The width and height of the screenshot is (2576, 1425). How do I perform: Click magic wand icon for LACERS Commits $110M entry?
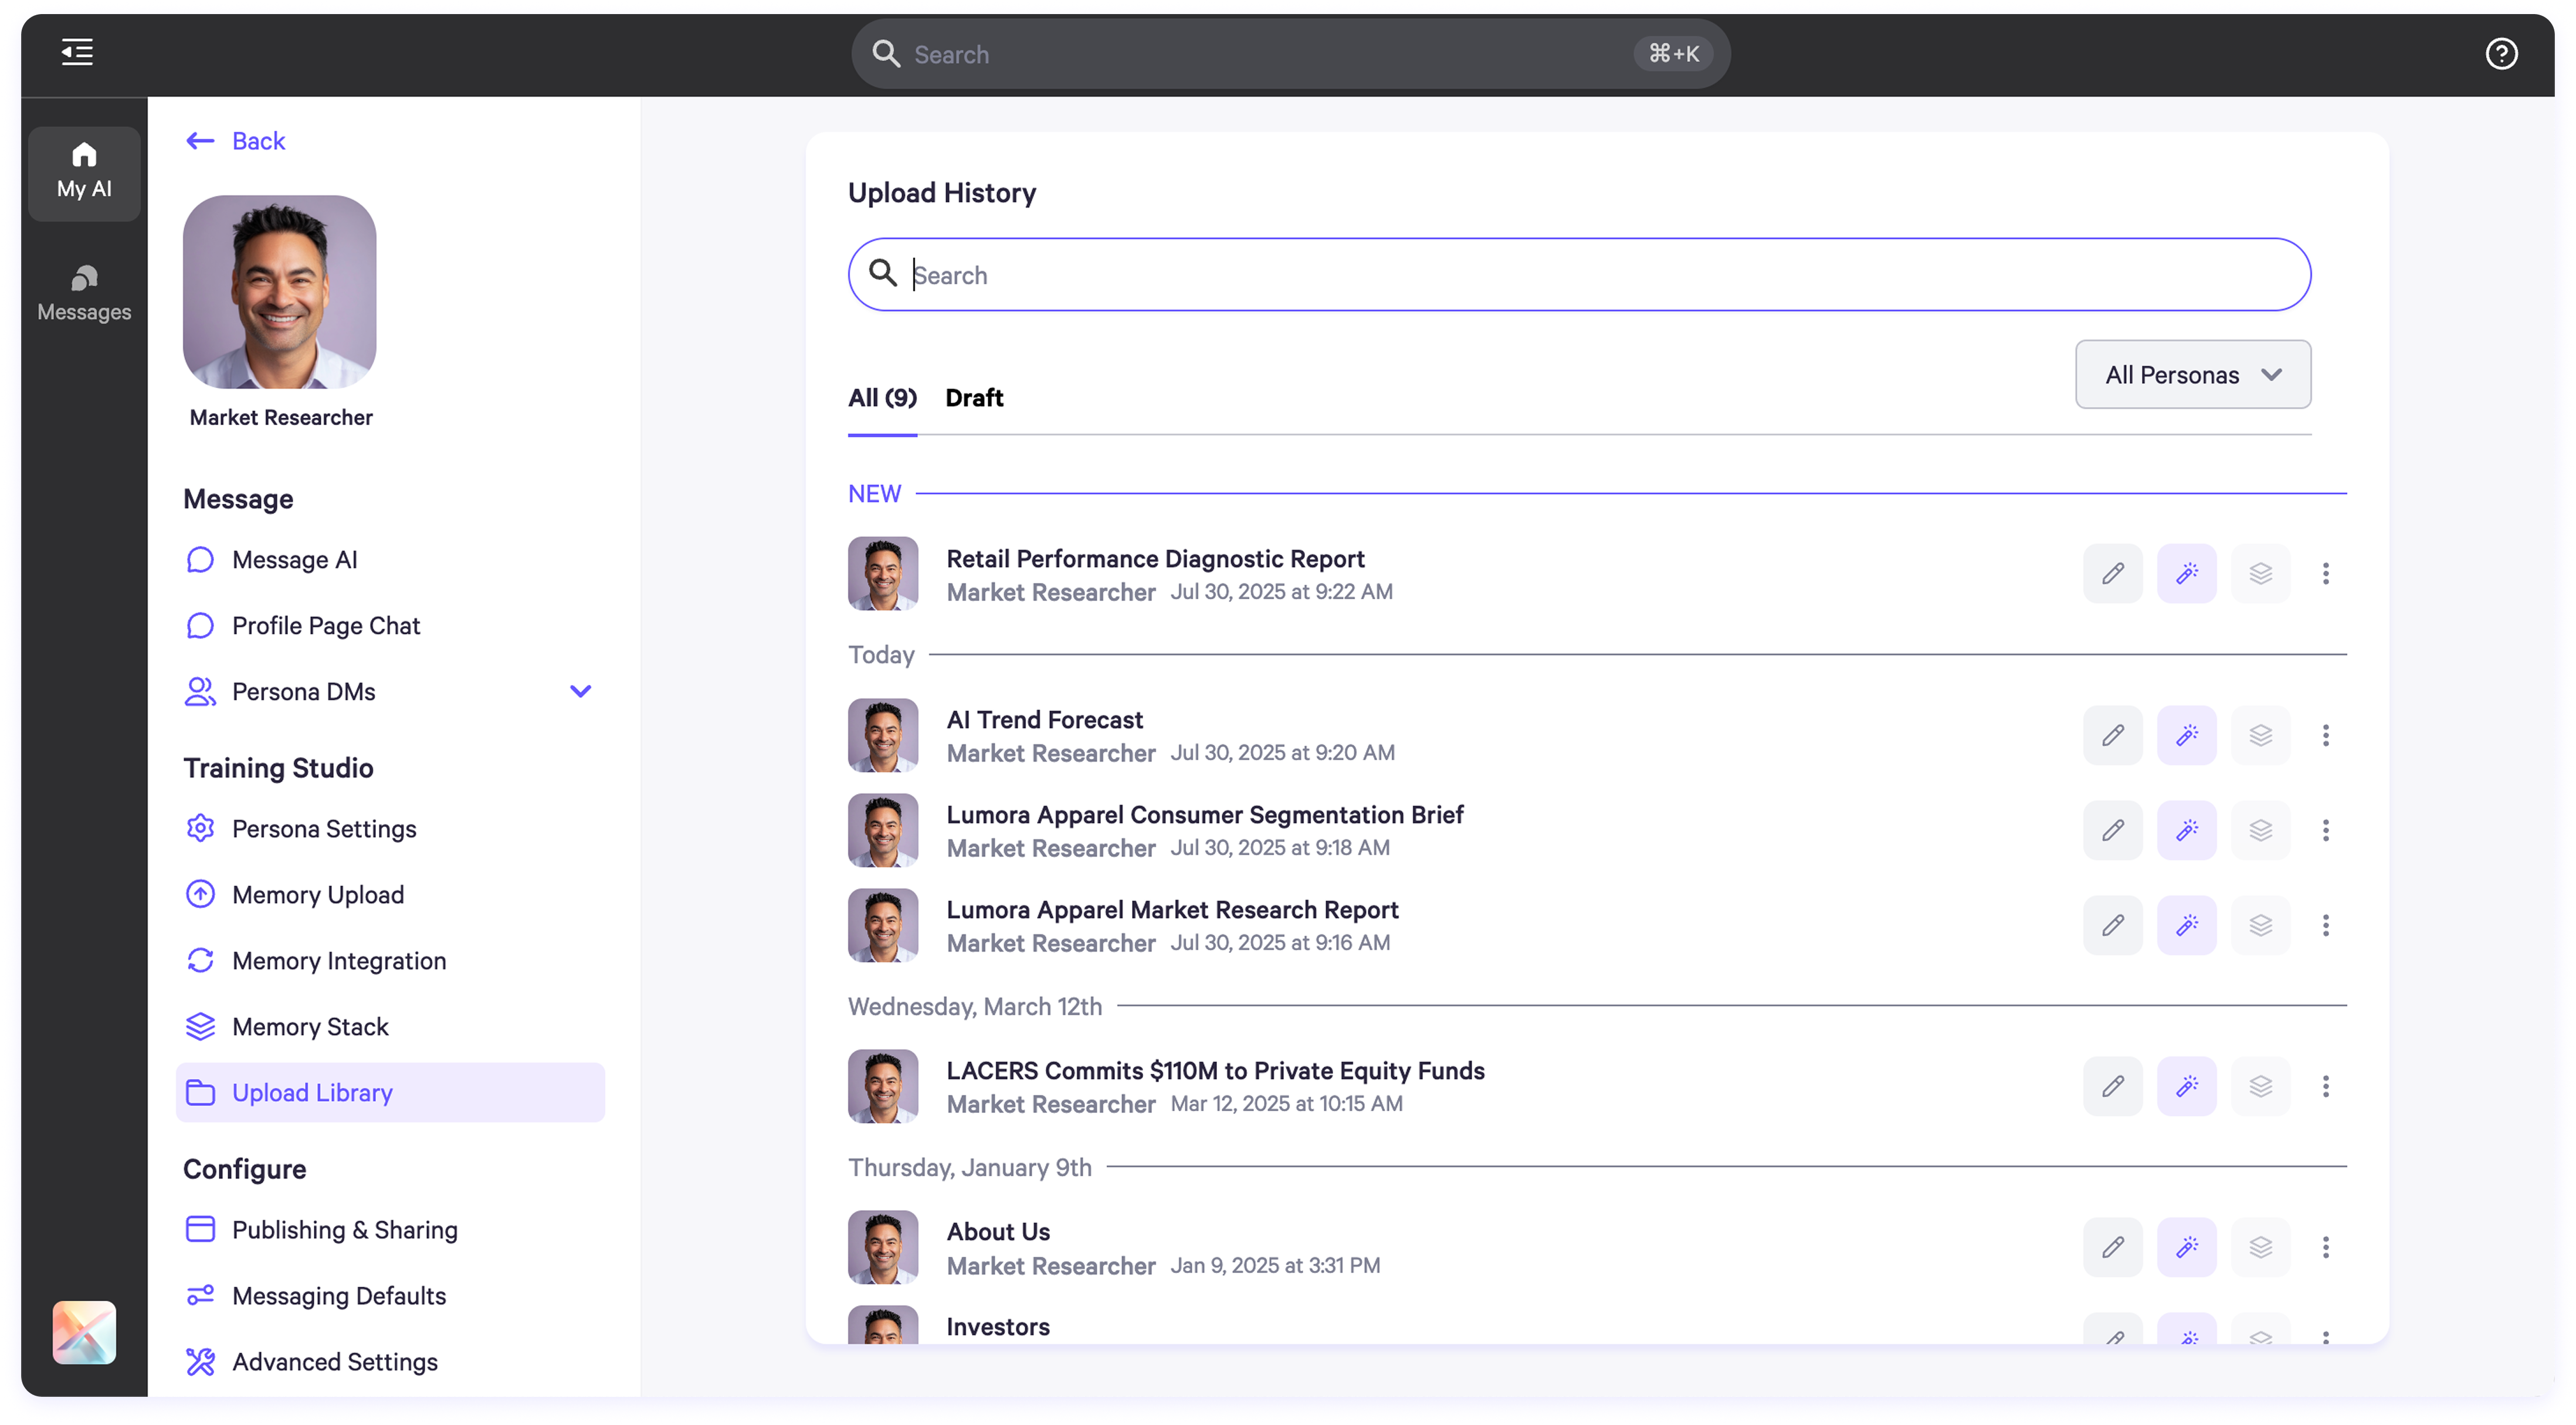[2186, 1086]
